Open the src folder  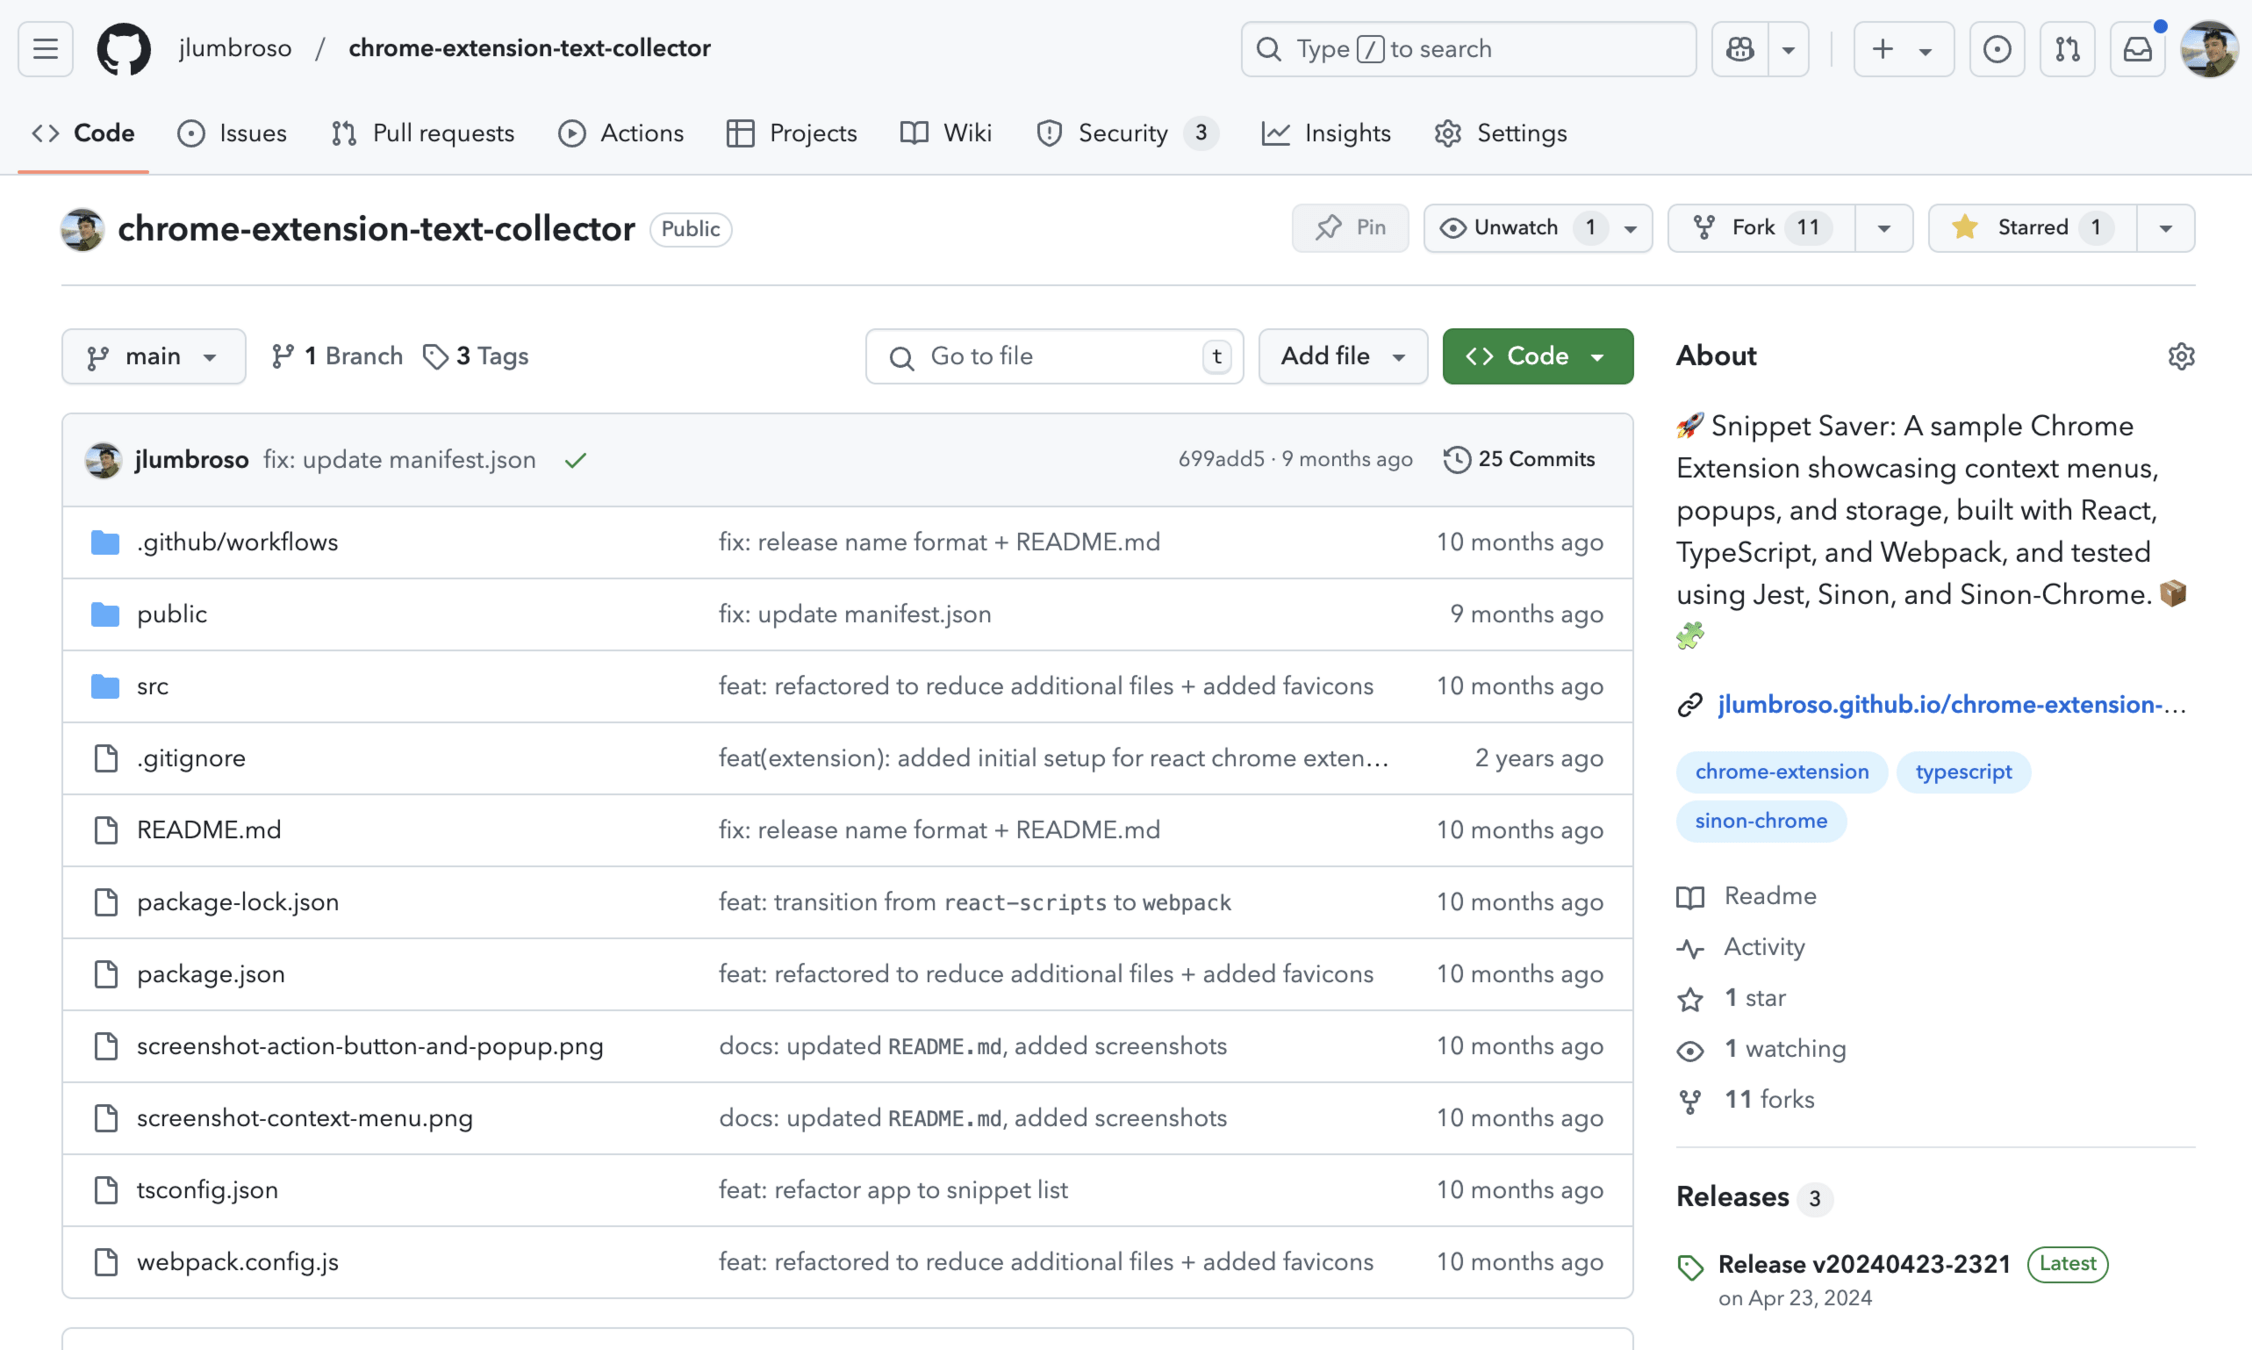pyautogui.click(x=153, y=686)
